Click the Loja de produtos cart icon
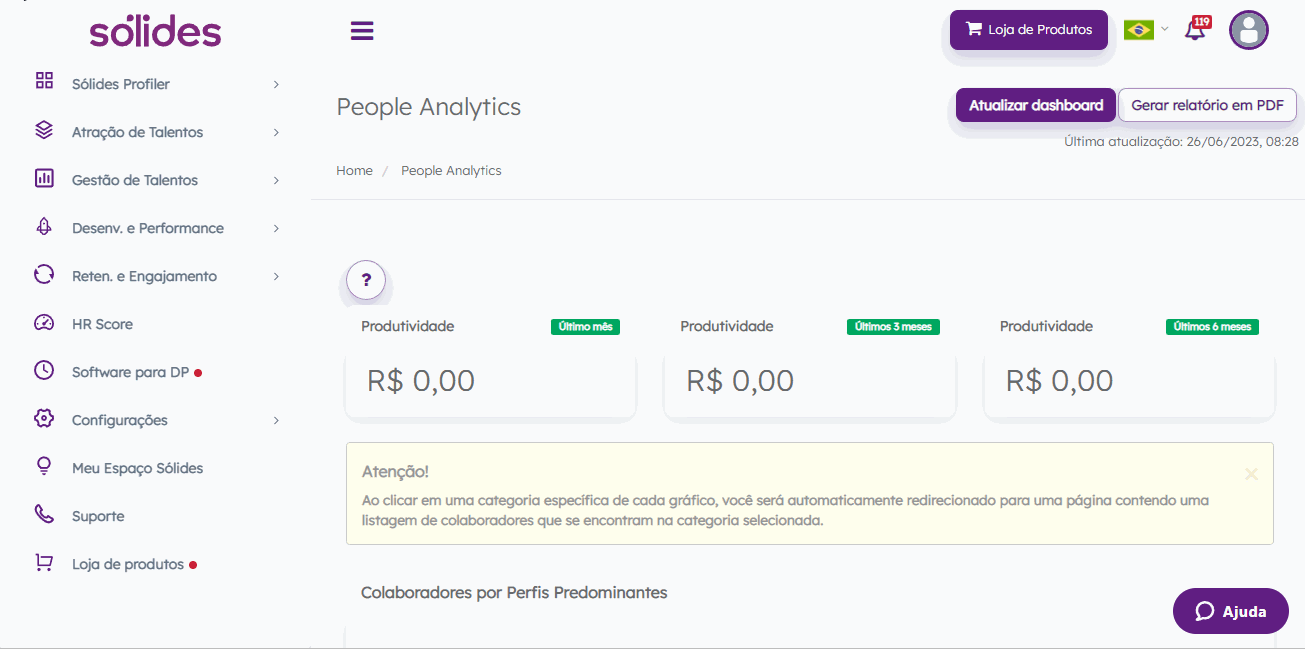This screenshot has width=1305, height=649. [44, 563]
